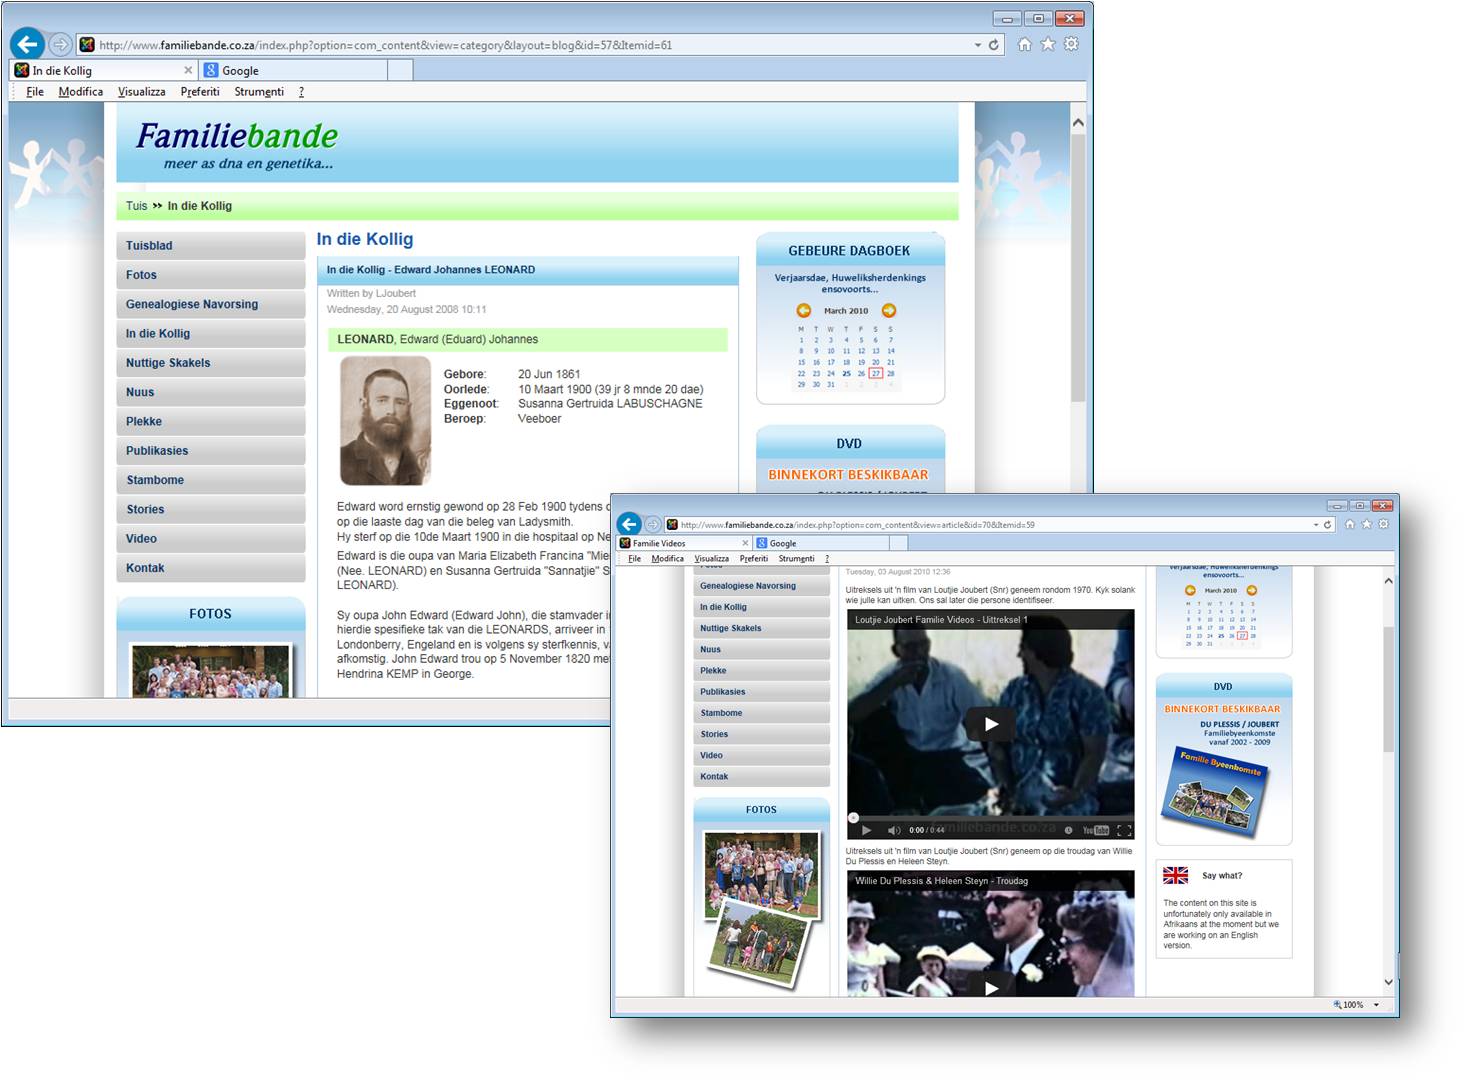Go to next month in large calendar
This screenshot has width=1465, height=1083.
point(889,311)
